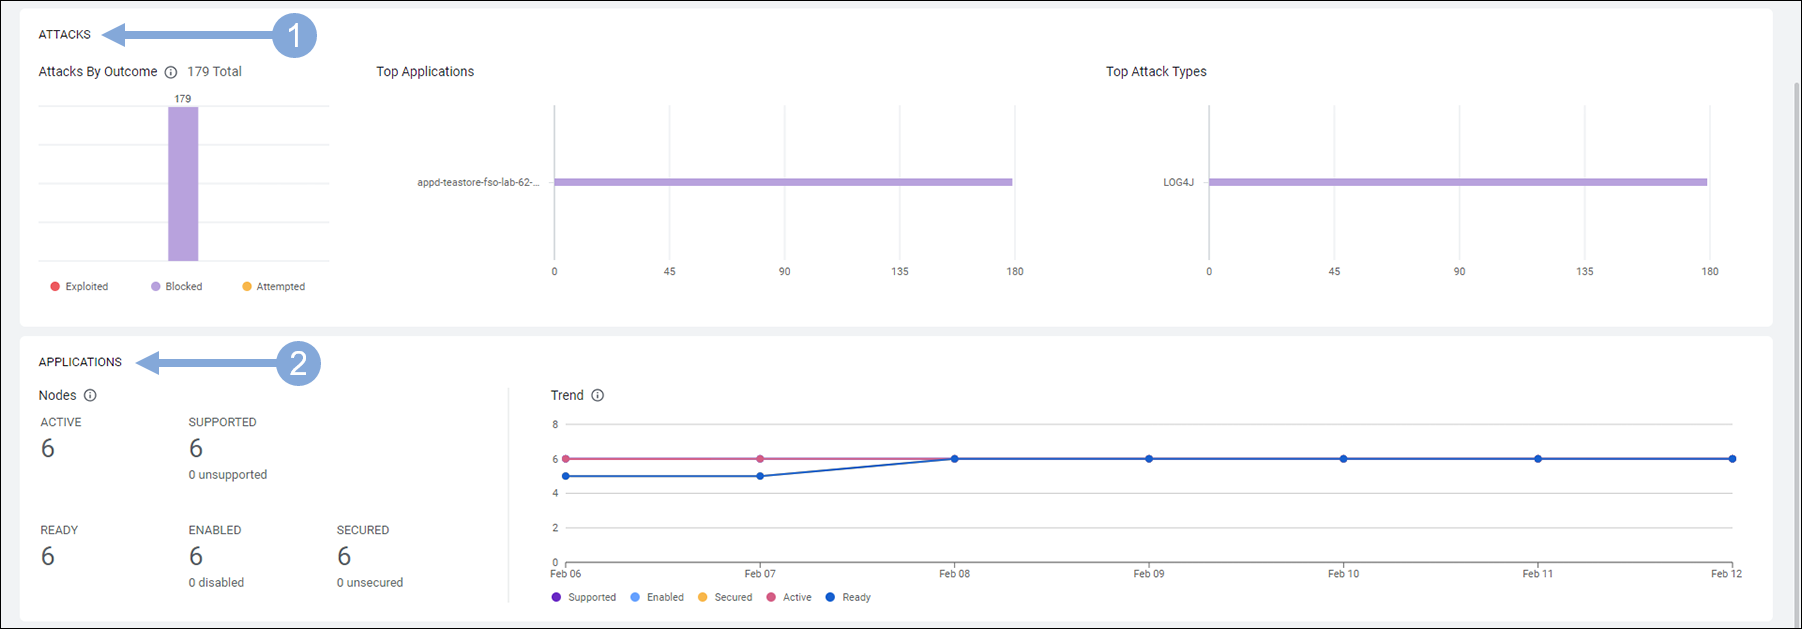Open the ACTIVE nodes count
Image resolution: width=1802 pixels, height=629 pixels.
48,448
